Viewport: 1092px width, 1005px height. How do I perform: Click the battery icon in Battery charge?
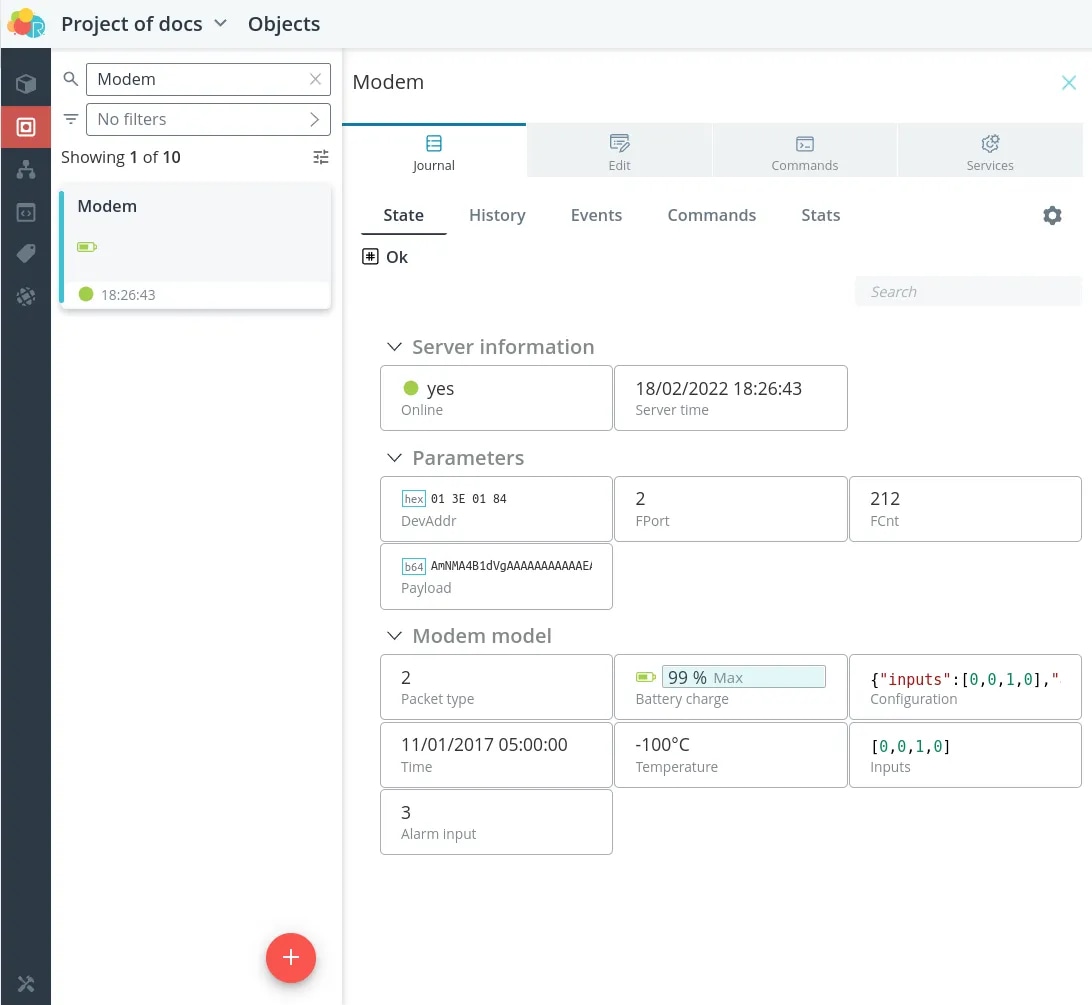coord(646,677)
